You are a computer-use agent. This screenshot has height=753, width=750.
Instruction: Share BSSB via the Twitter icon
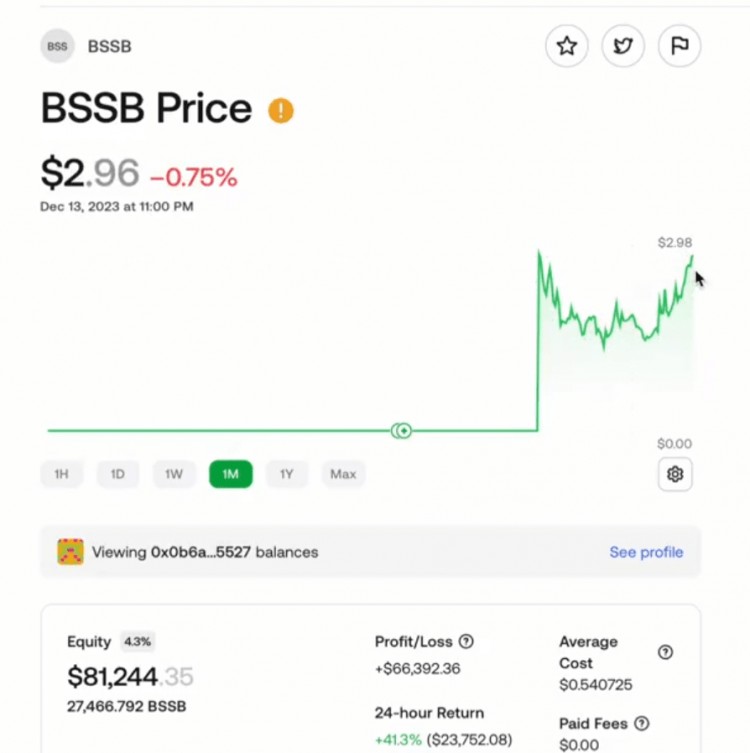pos(623,46)
